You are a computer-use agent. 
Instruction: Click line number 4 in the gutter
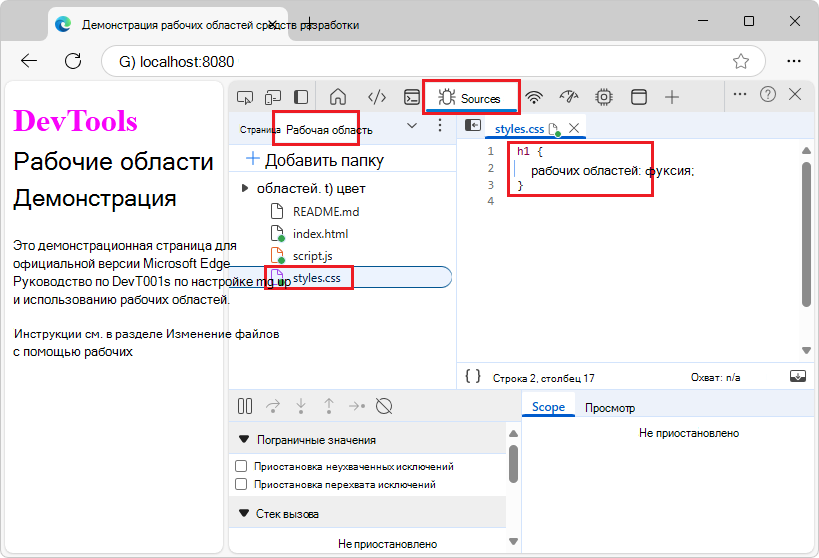click(490, 201)
